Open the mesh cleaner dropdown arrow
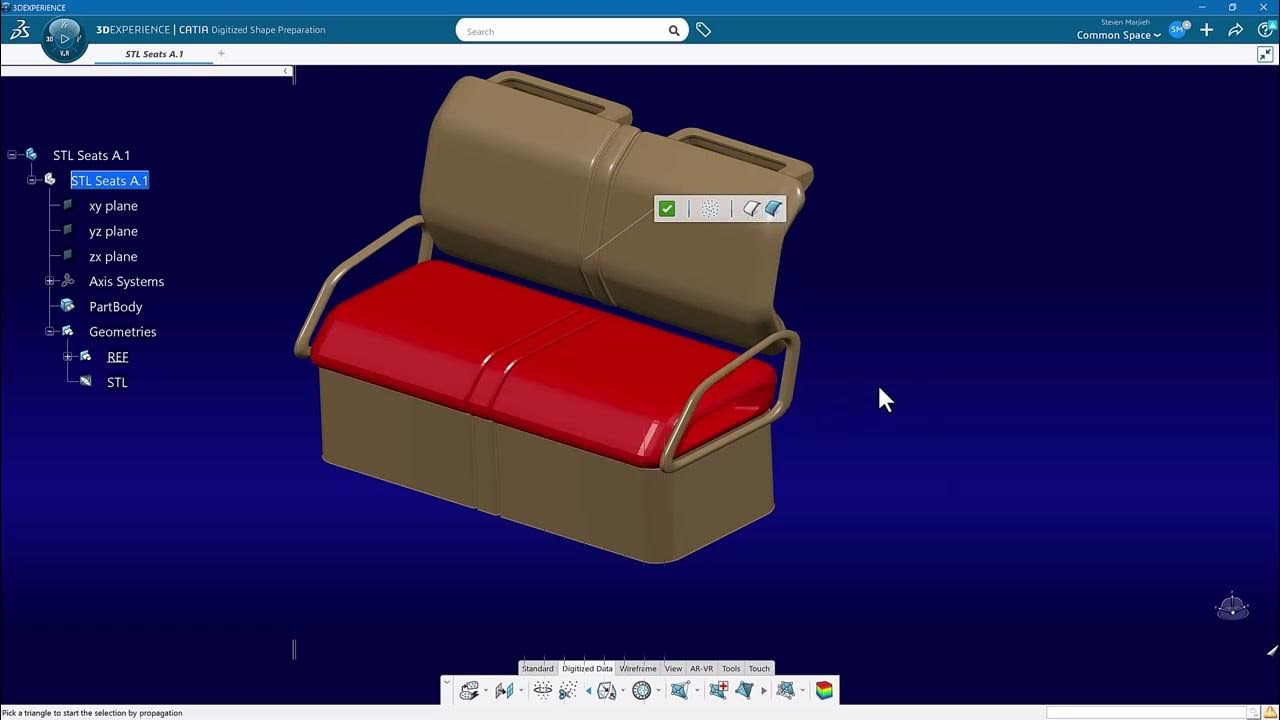Viewport: 1280px width, 720px height. pos(623,690)
